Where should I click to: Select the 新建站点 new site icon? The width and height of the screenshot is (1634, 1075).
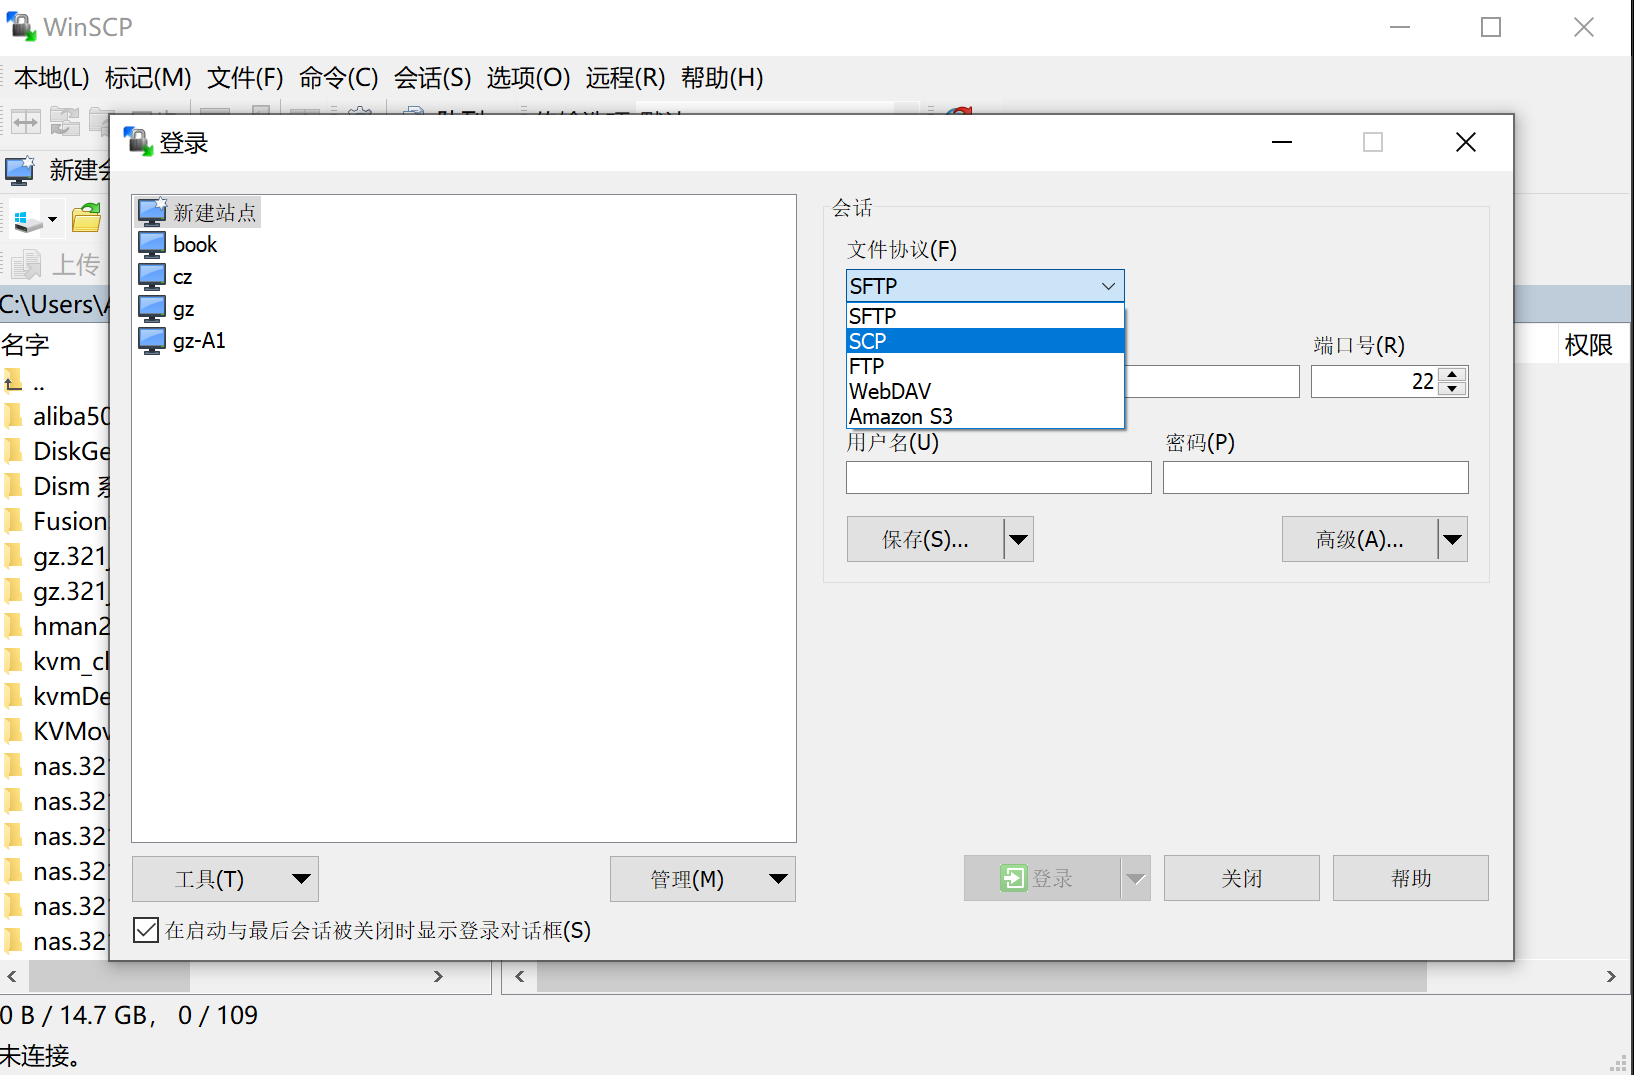(152, 212)
